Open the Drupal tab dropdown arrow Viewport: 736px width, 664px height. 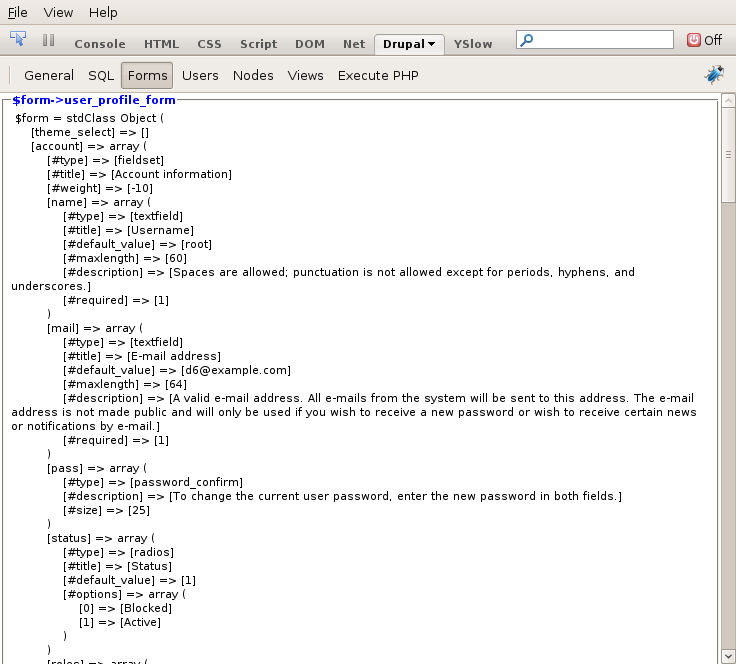pos(431,44)
